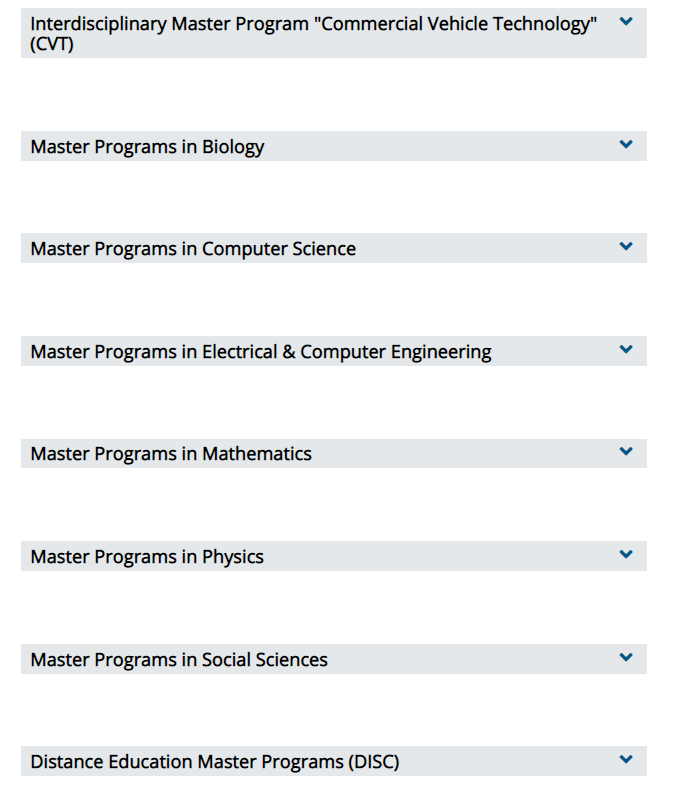Click the chevron icon beside CVT program
The height and width of the screenshot is (787, 674).
coord(626,22)
